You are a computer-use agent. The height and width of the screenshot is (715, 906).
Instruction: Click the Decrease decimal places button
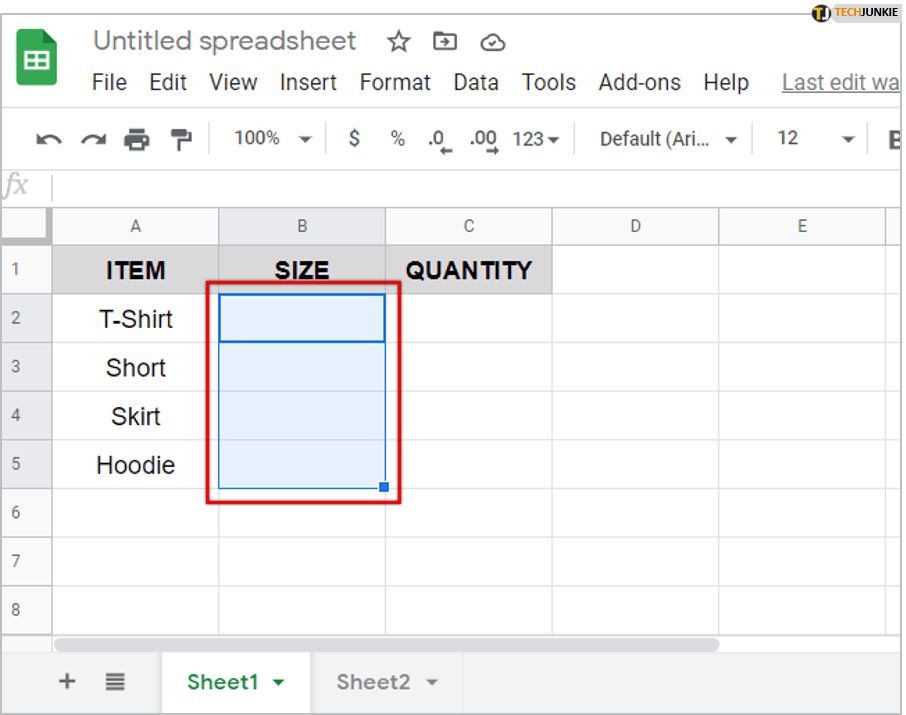click(438, 140)
